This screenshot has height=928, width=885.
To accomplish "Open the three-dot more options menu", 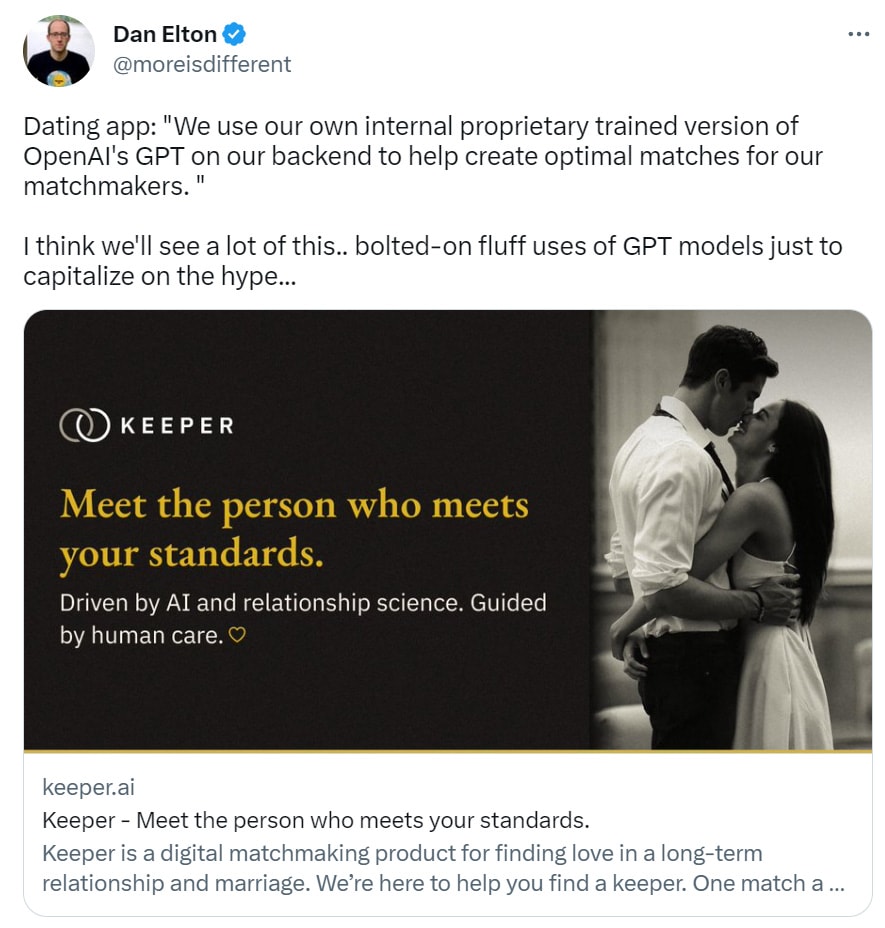I will coord(858,34).
